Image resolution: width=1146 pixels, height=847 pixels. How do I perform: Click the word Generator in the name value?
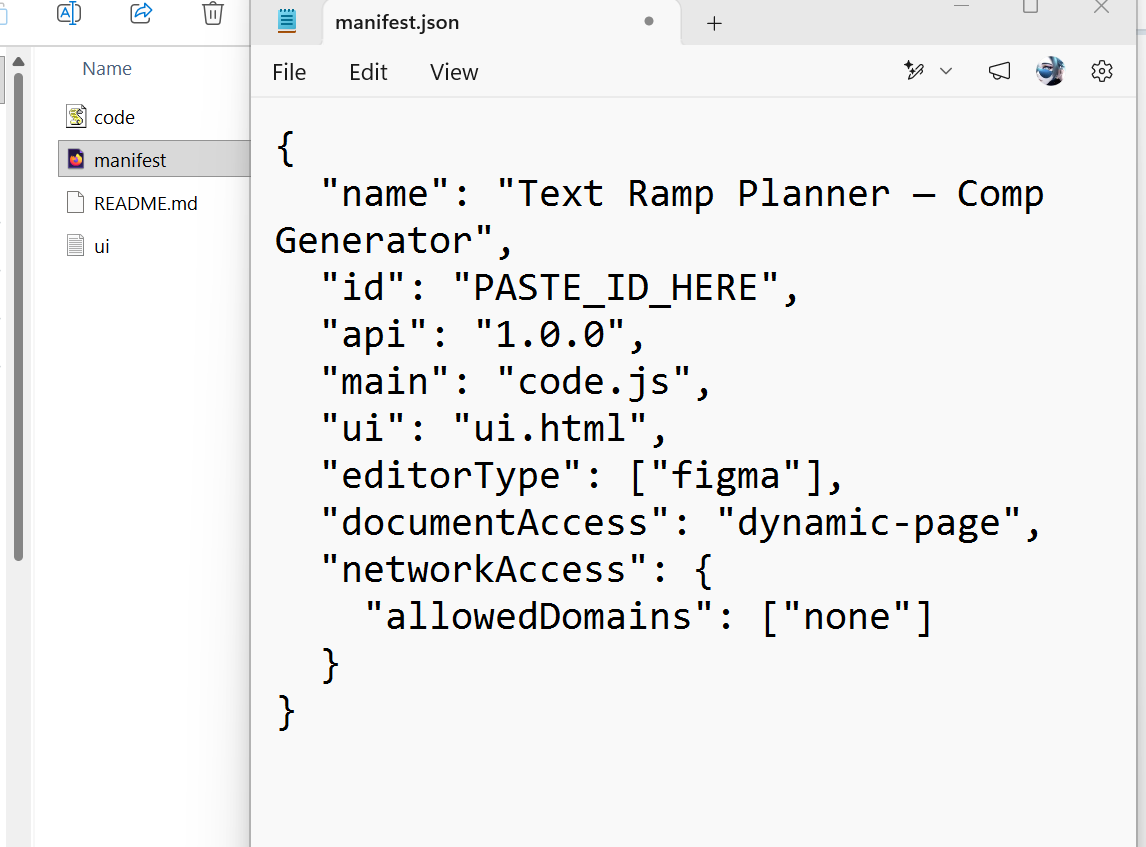click(x=373, y=241)
